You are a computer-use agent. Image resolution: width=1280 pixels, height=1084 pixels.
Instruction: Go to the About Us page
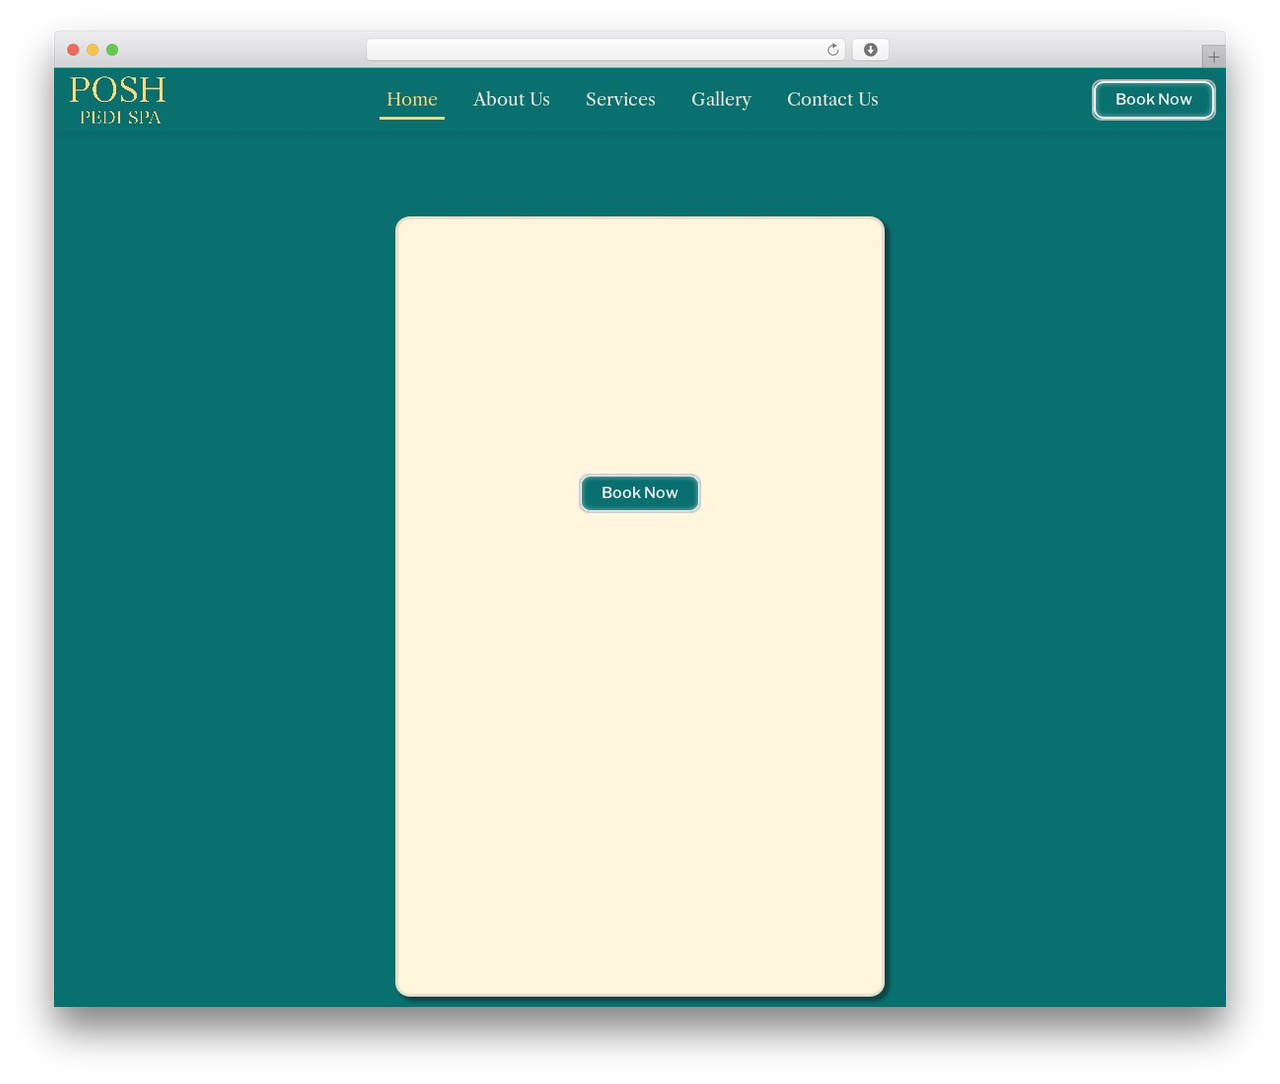[x=511, y=99]
